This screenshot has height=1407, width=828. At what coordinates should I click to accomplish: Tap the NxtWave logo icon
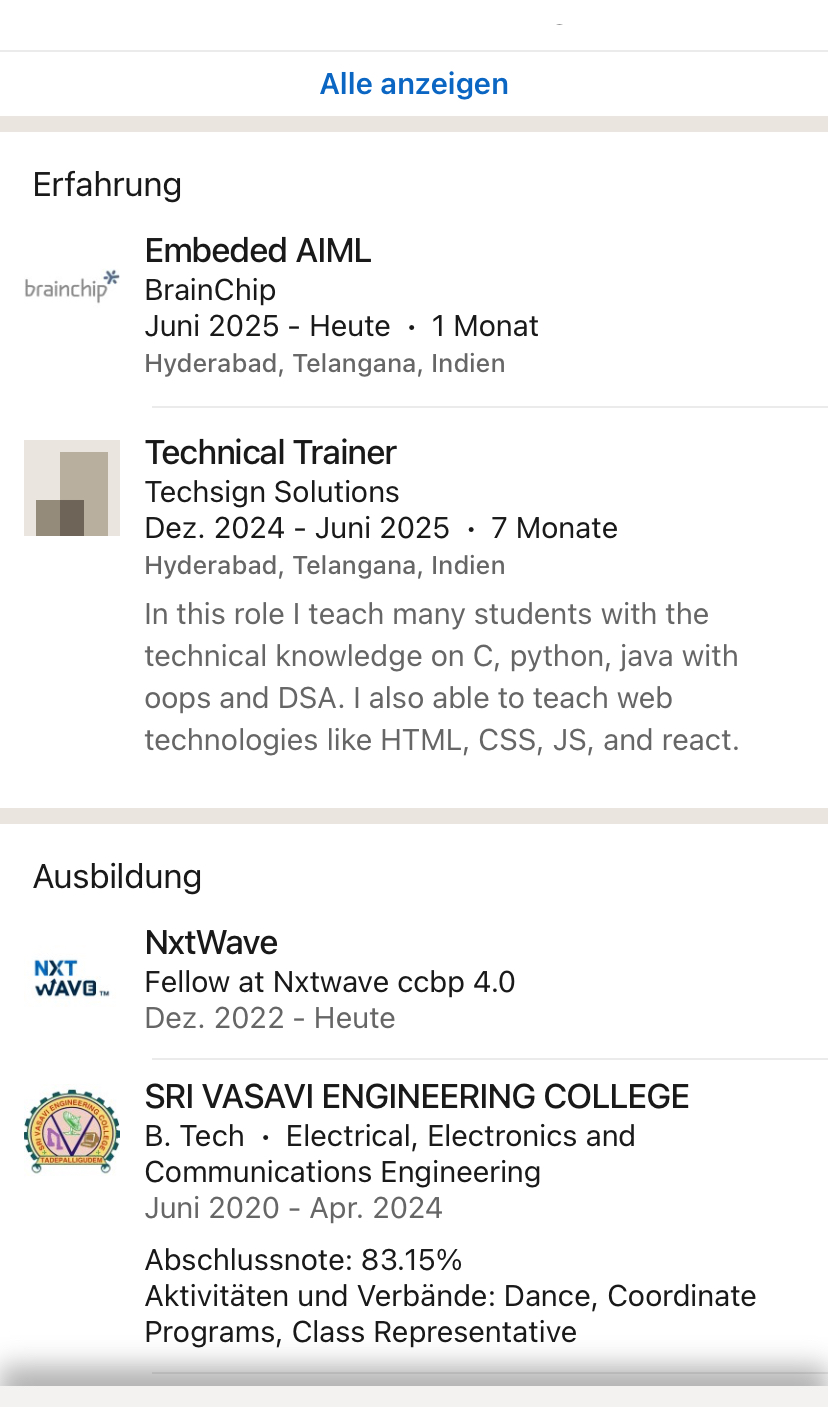72,979
